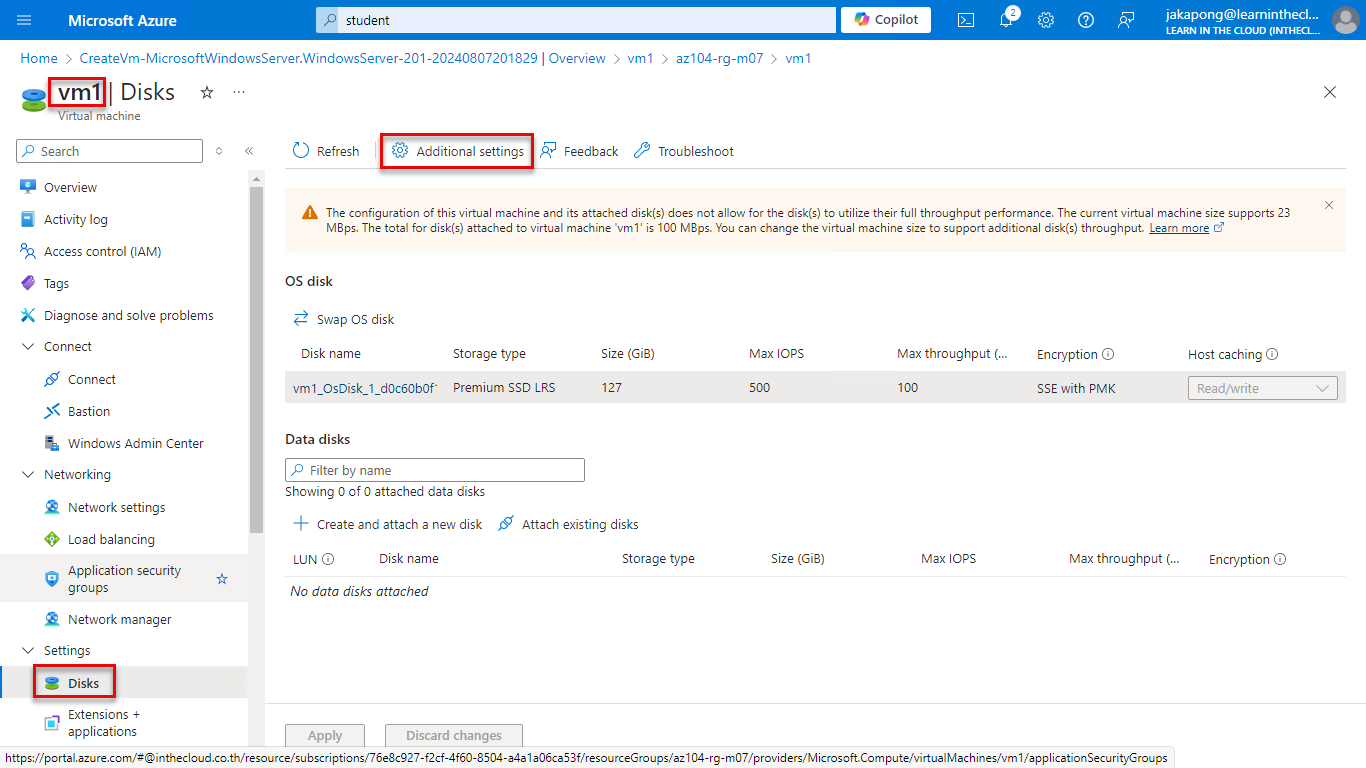Open Application security groups
The height and width of the screenshot is (768, 1366).
(124, 579)
